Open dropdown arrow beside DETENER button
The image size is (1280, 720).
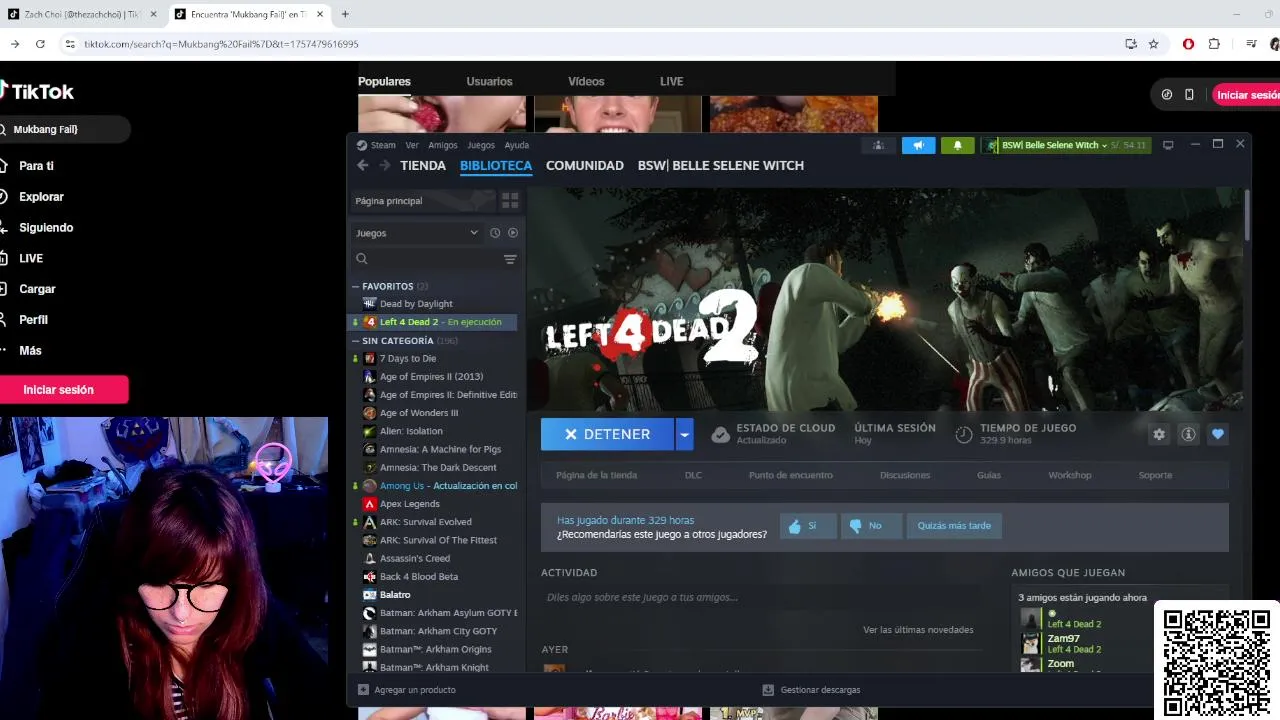click(684, 434)
